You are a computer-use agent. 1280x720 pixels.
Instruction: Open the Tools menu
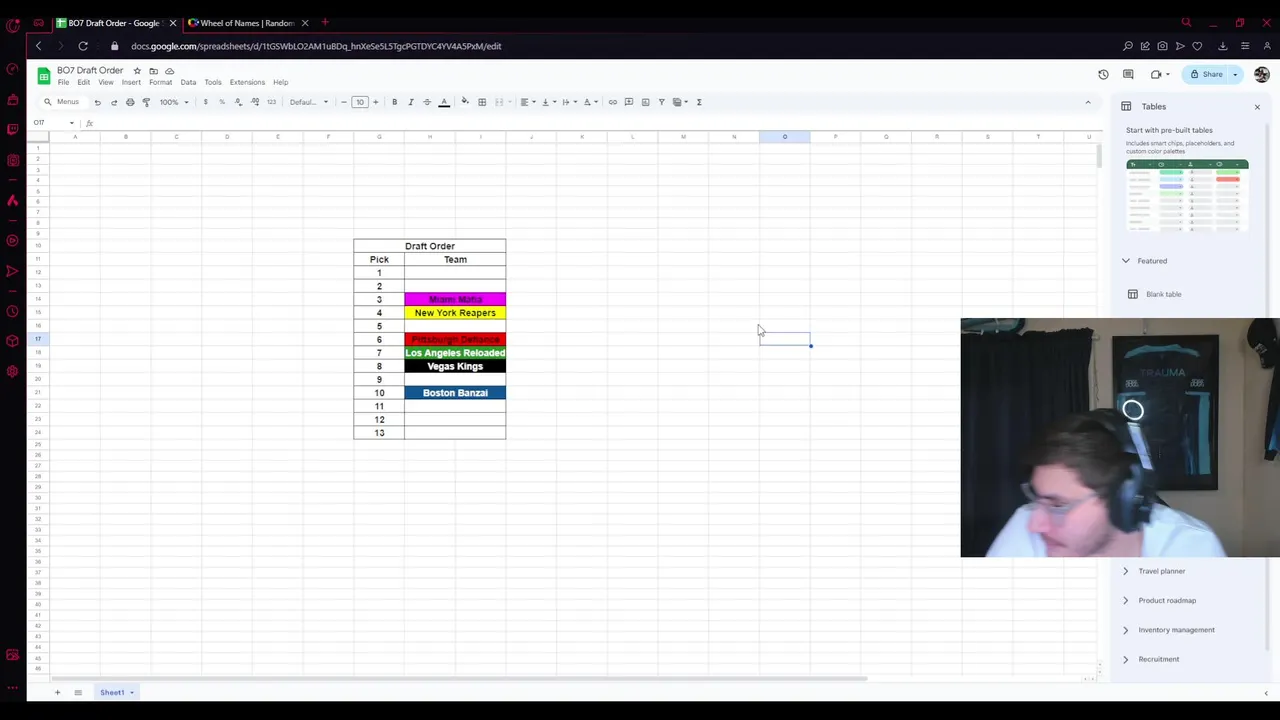coord(213,82)
